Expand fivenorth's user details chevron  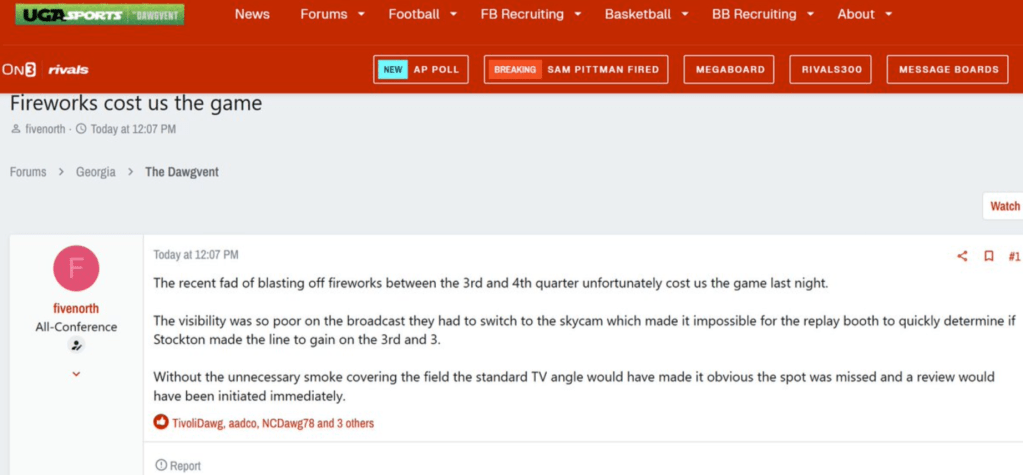tap(76, 374)
